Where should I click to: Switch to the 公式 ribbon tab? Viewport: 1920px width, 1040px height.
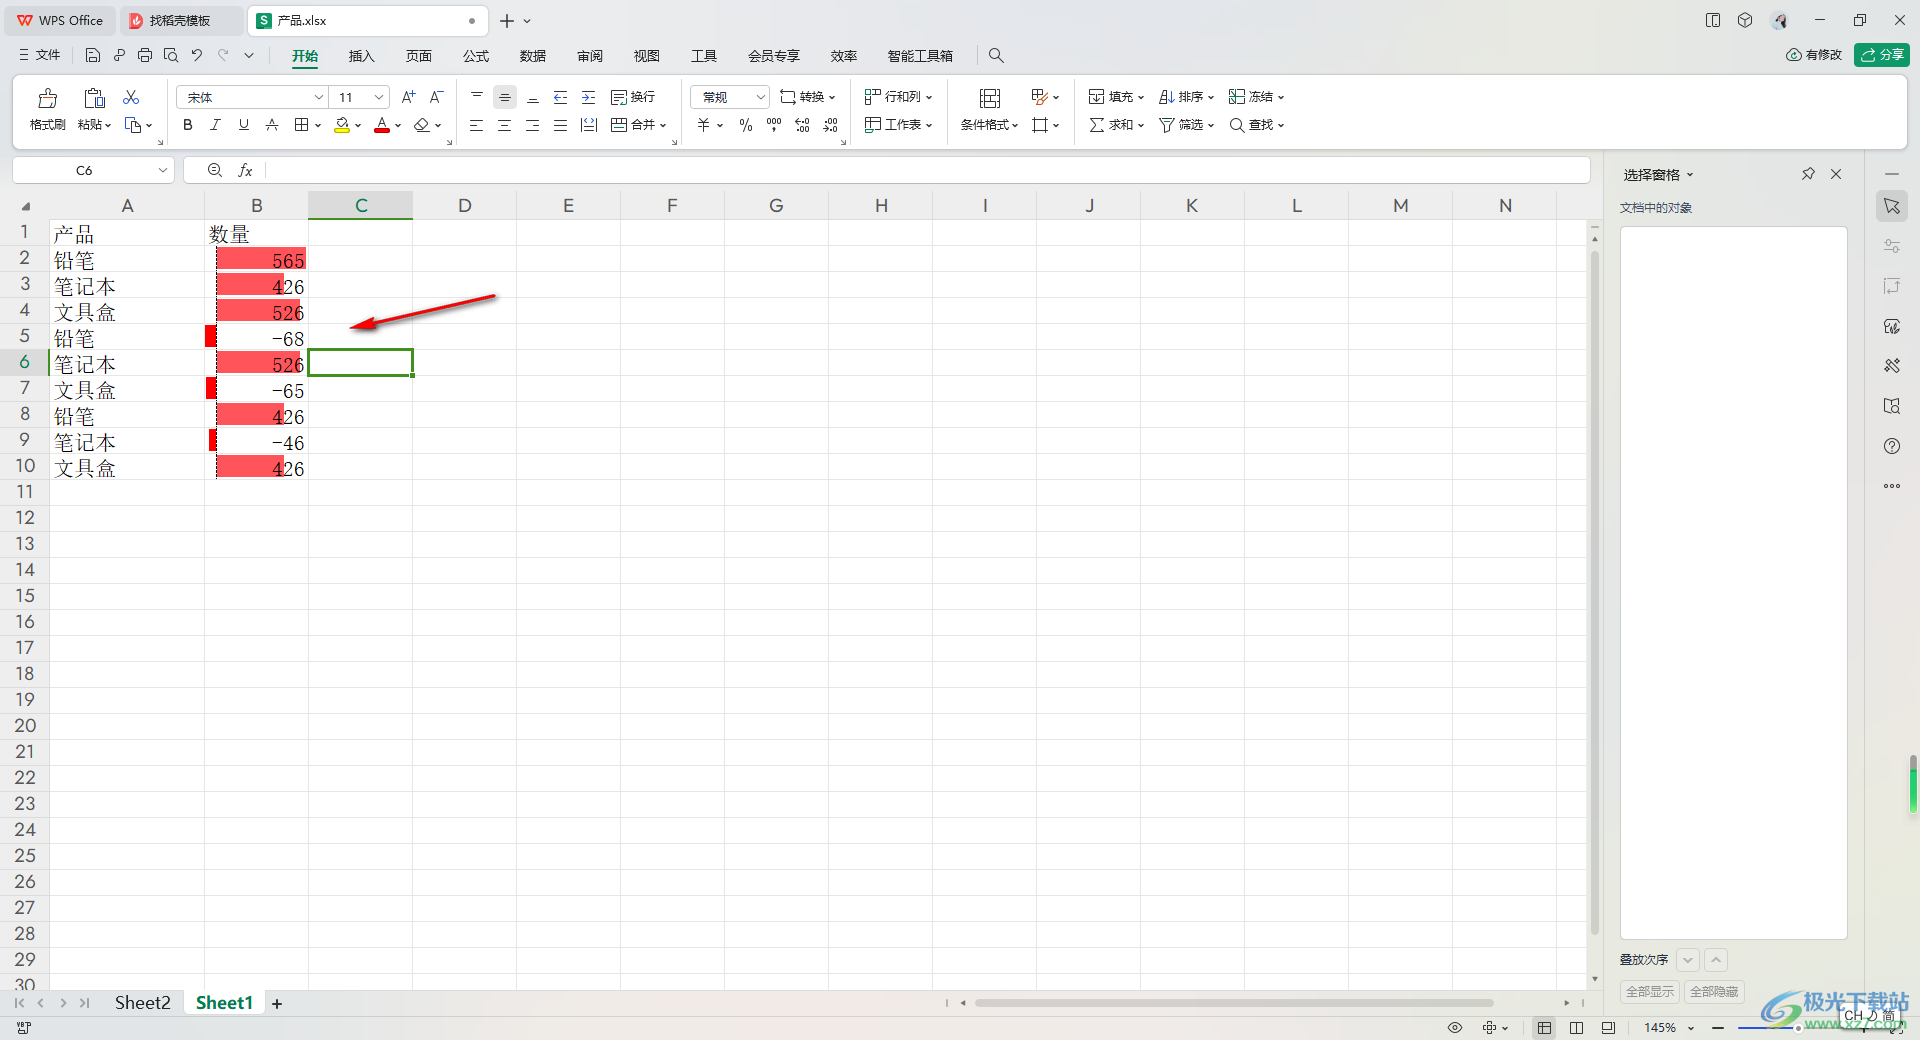coord(476,56)
